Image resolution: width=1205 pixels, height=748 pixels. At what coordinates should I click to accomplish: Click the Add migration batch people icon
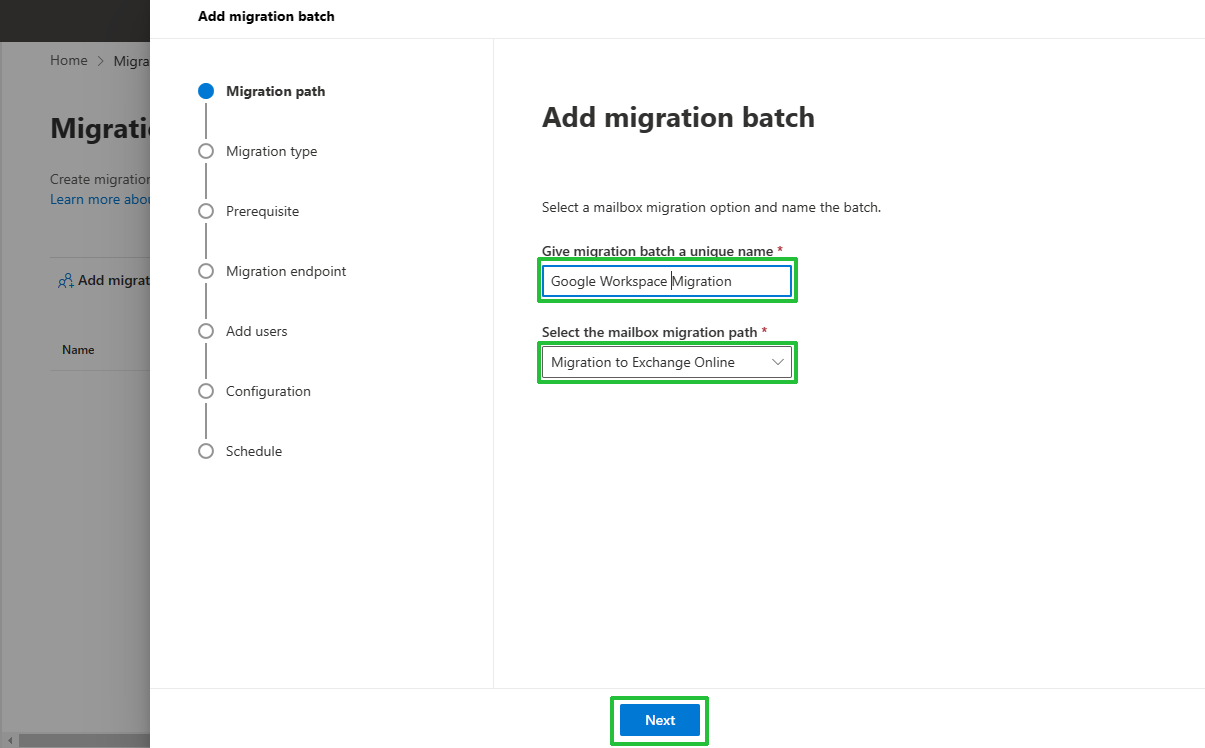coord(65,281)
